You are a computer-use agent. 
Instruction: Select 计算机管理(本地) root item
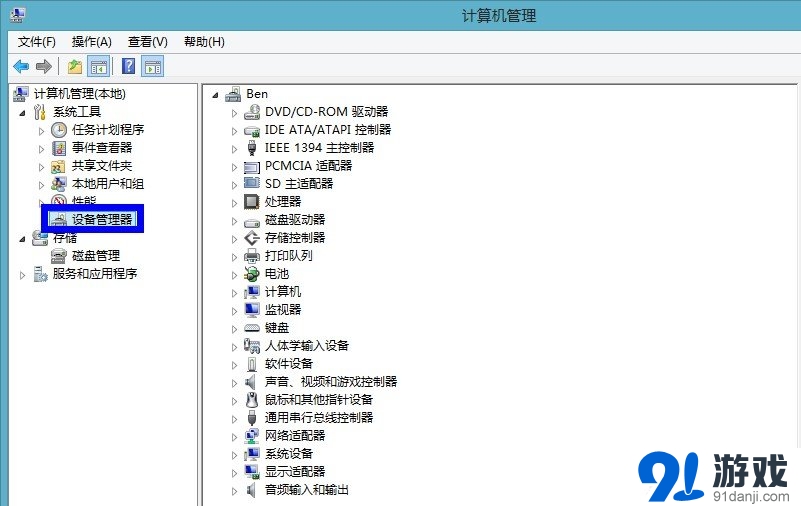(x=80, y=94)
